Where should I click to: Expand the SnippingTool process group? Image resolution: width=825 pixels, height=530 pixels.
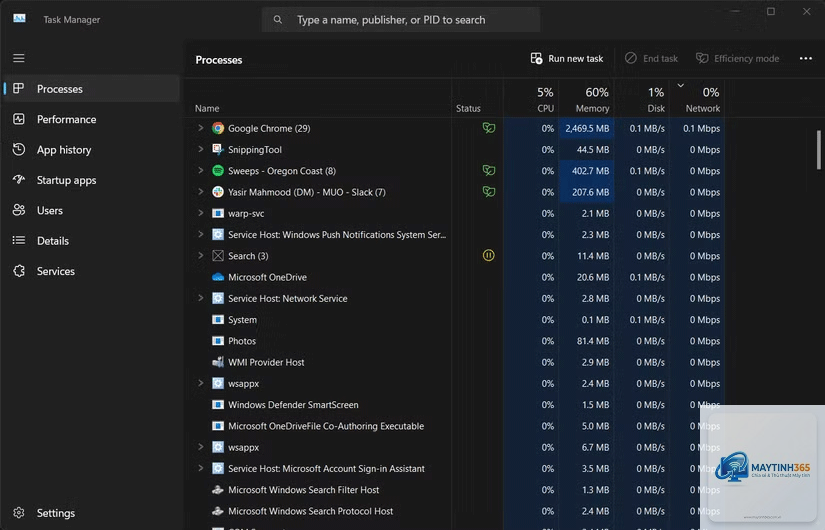pyautogui.click(x=200, y=149)
